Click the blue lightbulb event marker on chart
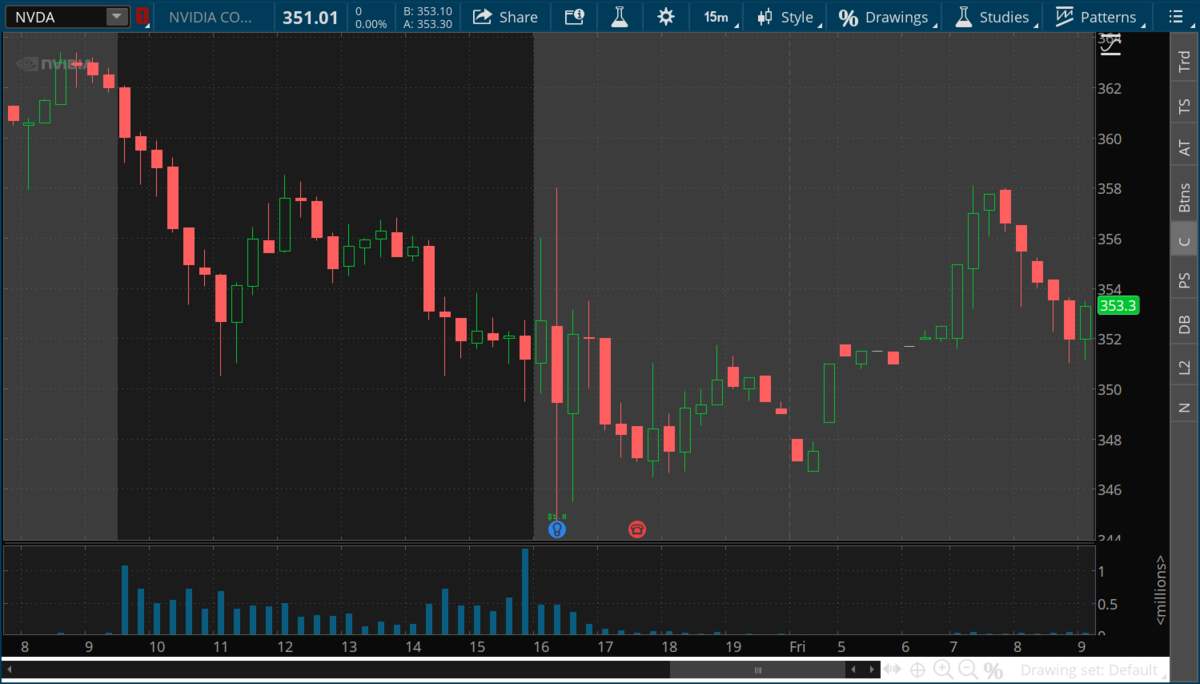The width and height of the screenshot is (1200, 684). click(557, 529)
